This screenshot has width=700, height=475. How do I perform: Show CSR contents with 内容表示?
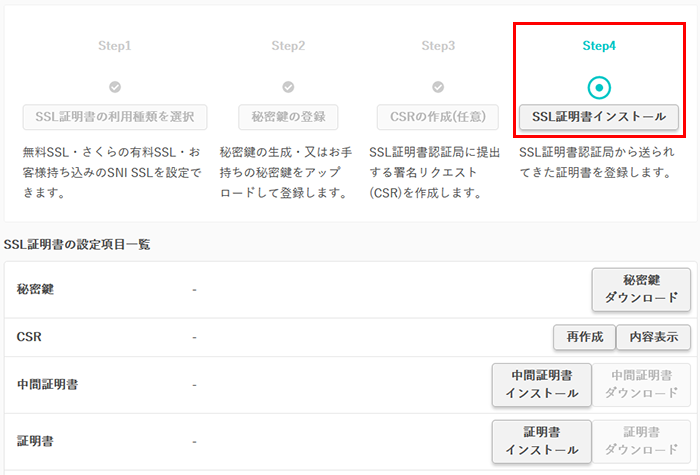[x=653, y=337]
